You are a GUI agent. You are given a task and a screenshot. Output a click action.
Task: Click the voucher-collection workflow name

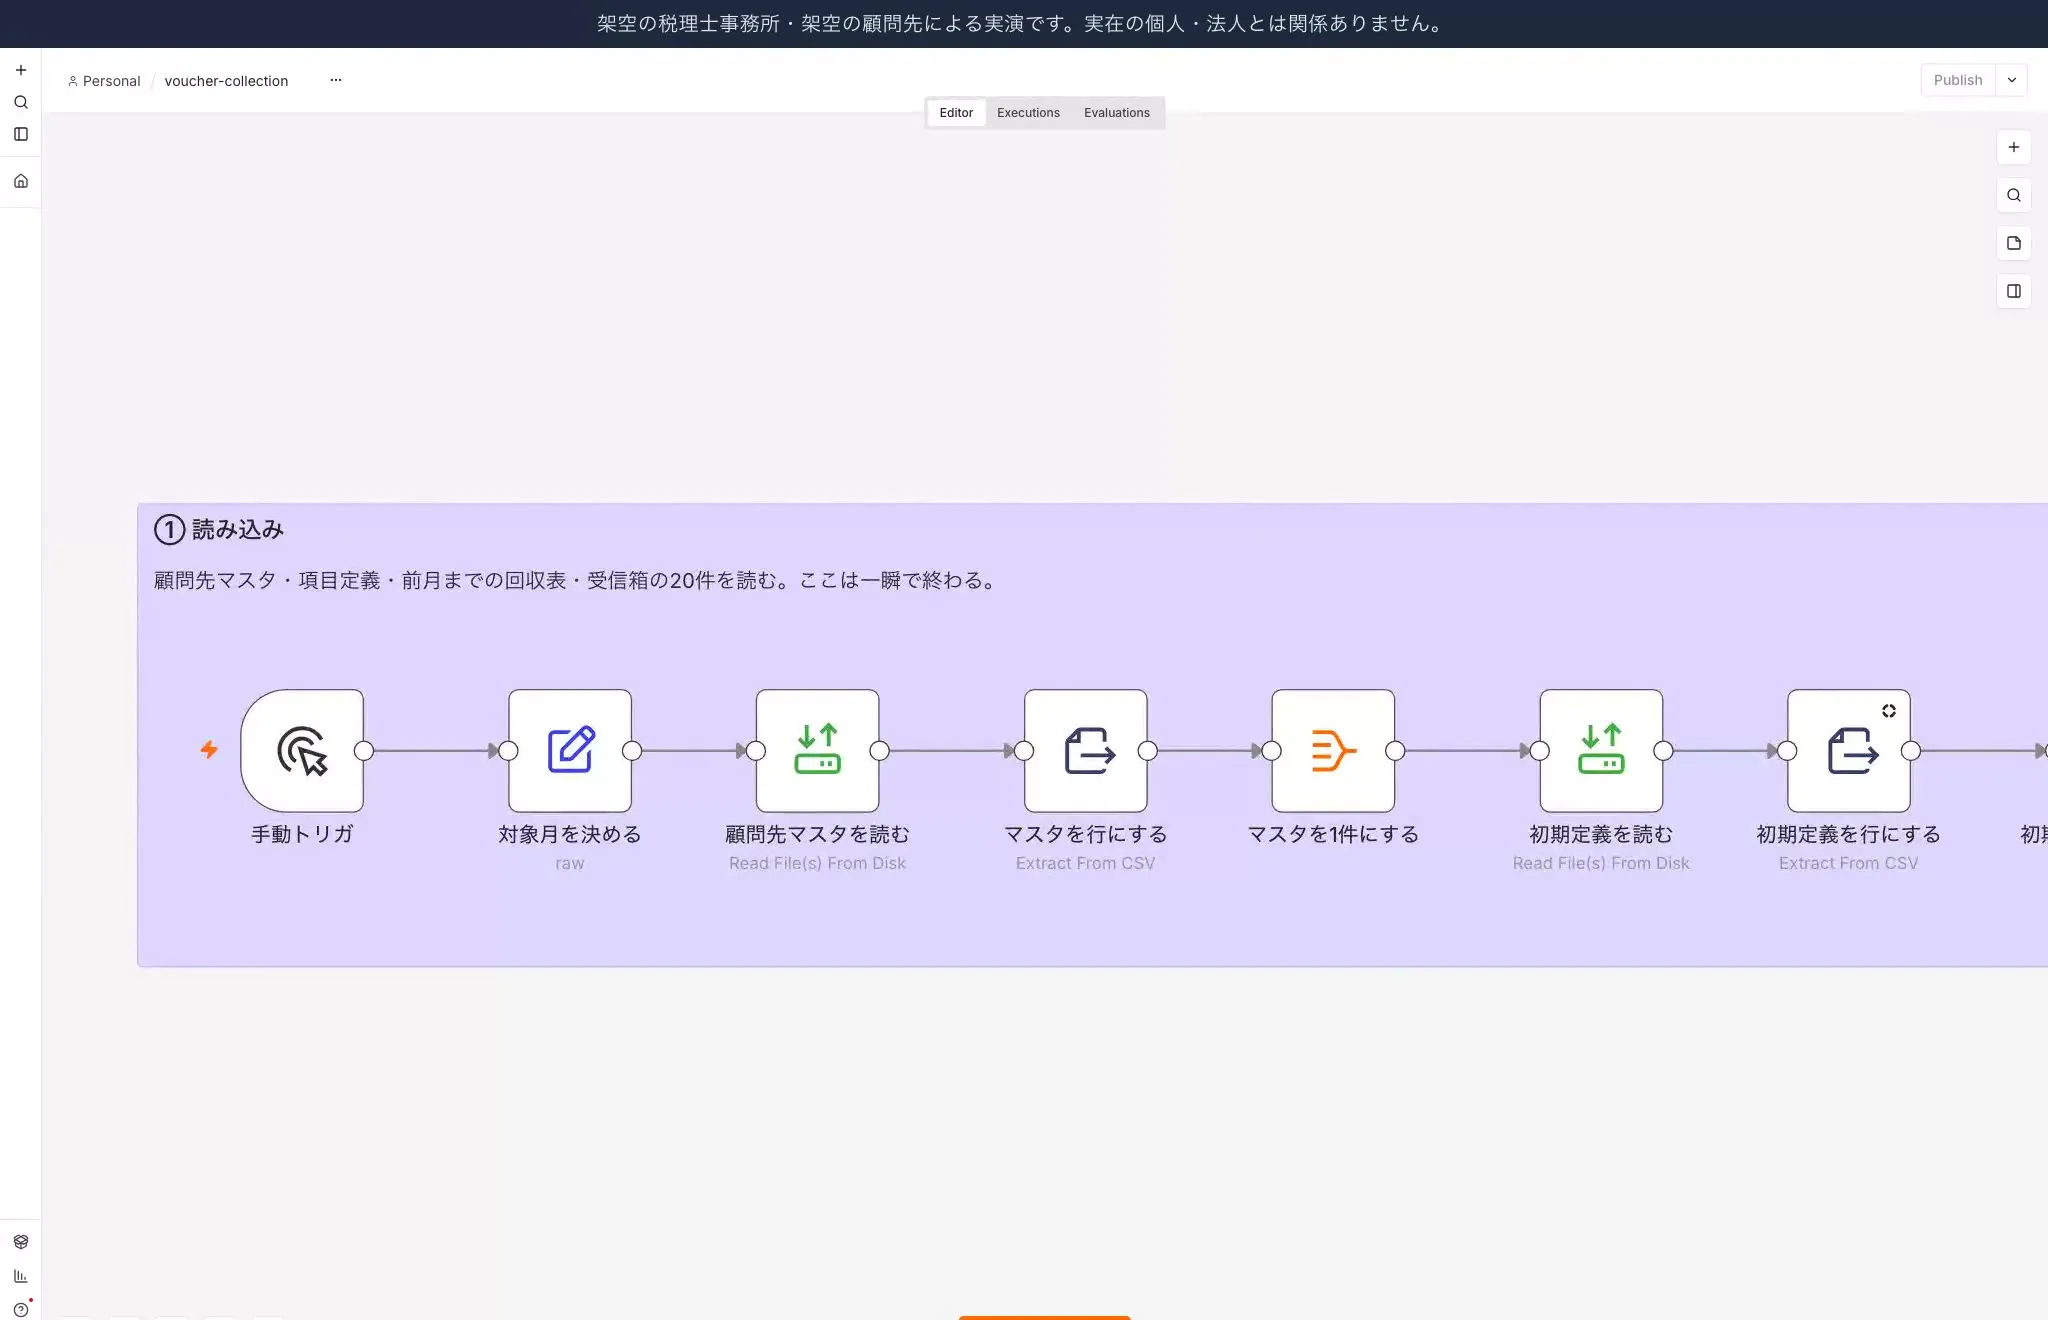(x=226, y=81)
